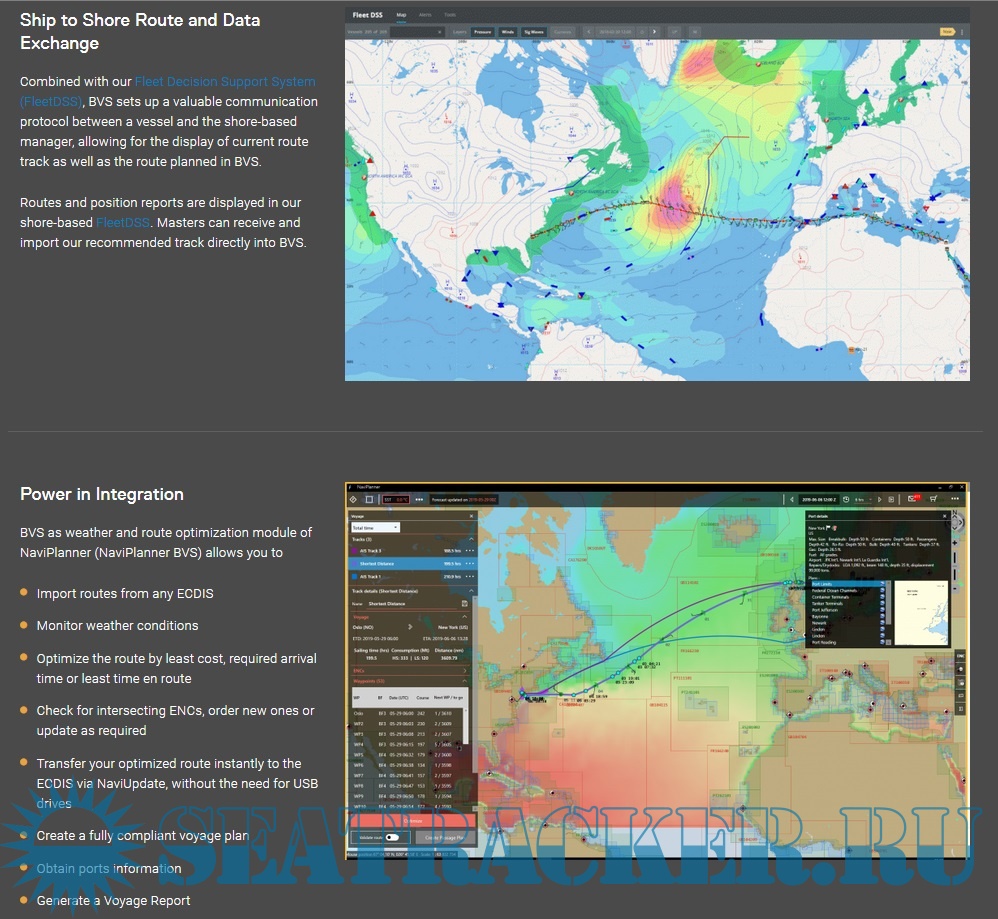
Task: Open the Alerts tab in Fleet DSS
Action: 425,16
